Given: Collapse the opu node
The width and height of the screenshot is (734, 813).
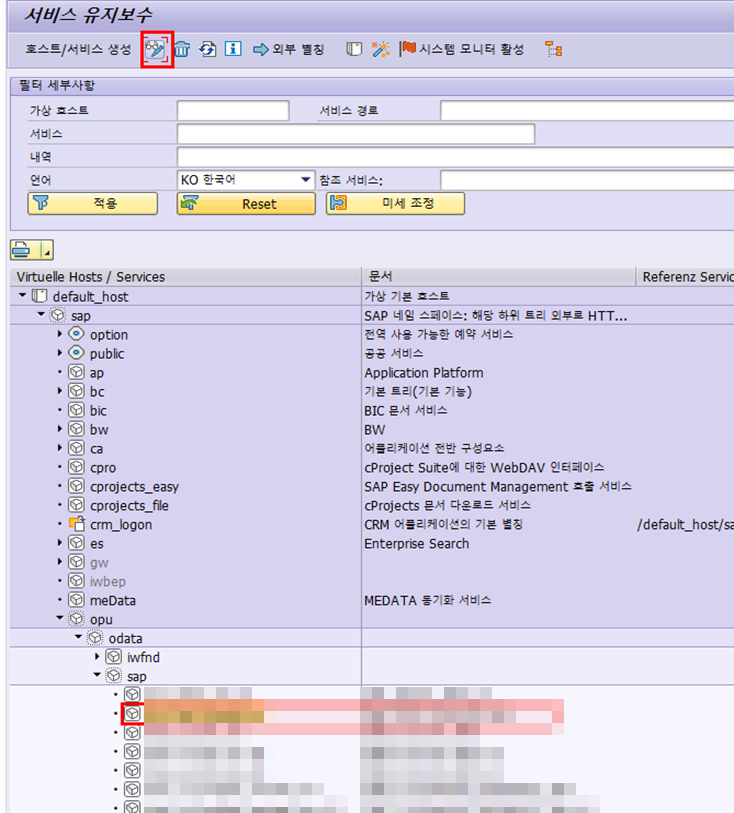Looking at the screenshot, I should 60,618.
